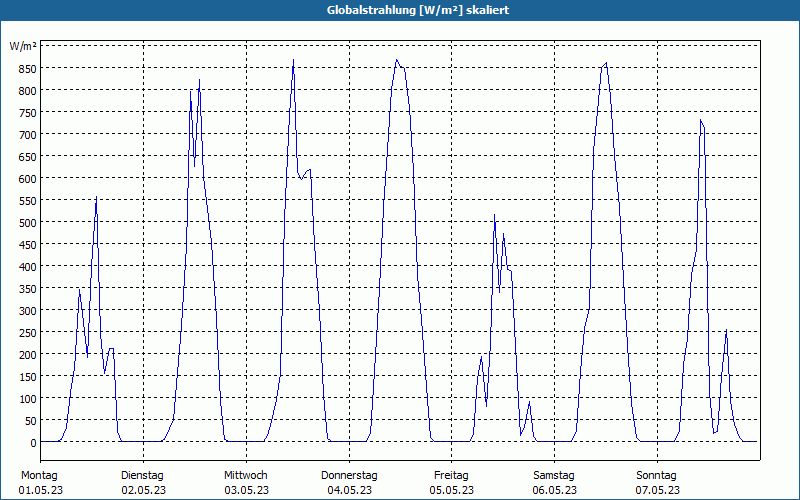
Task: Click the 600 y-axis tick label
Action: [28, 179]
